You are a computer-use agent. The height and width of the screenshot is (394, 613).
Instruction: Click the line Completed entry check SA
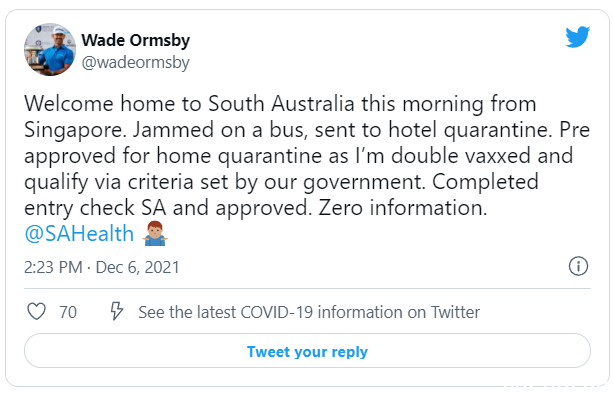[95, 208]
